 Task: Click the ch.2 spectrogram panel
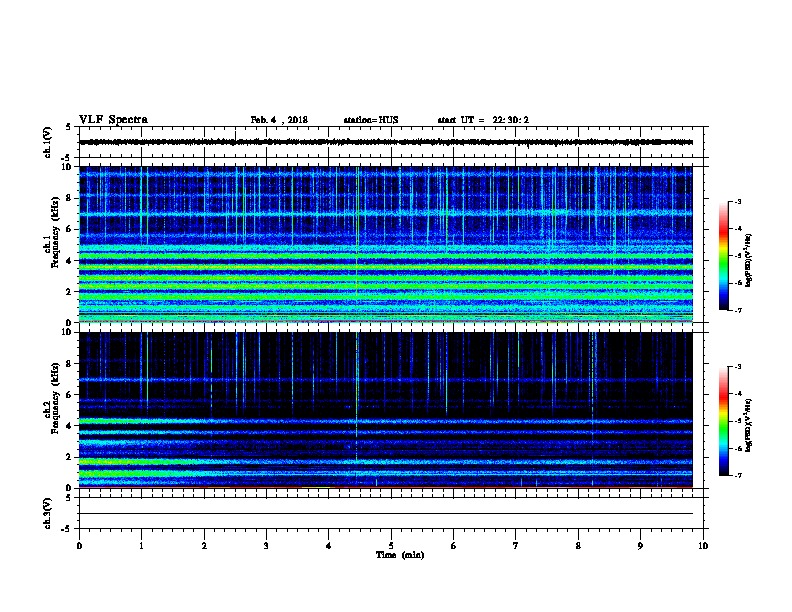[386, 410]
